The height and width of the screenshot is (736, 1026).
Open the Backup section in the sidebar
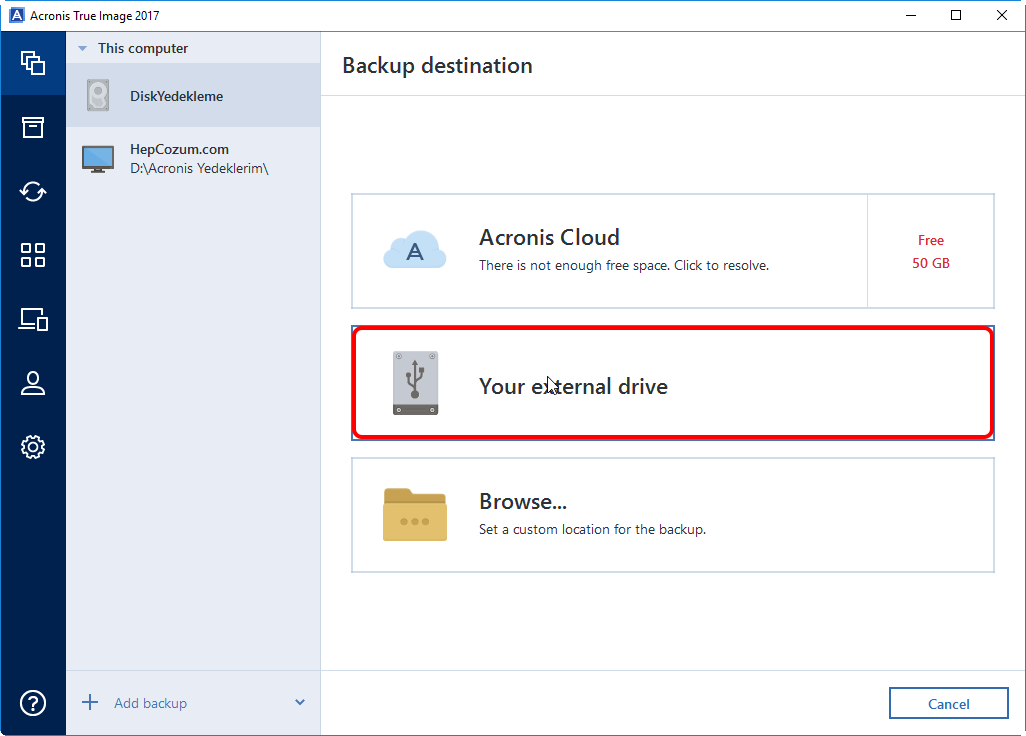[33, 63]
